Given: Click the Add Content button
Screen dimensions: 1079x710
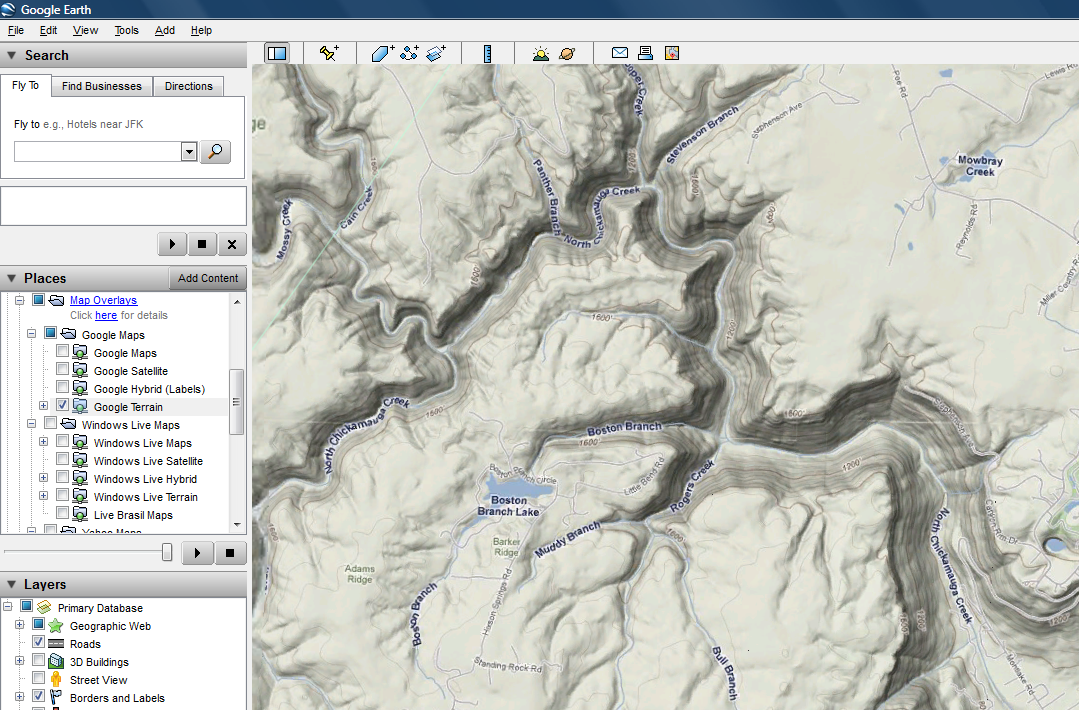Looking at the screenshot, I should click(208, 278).
